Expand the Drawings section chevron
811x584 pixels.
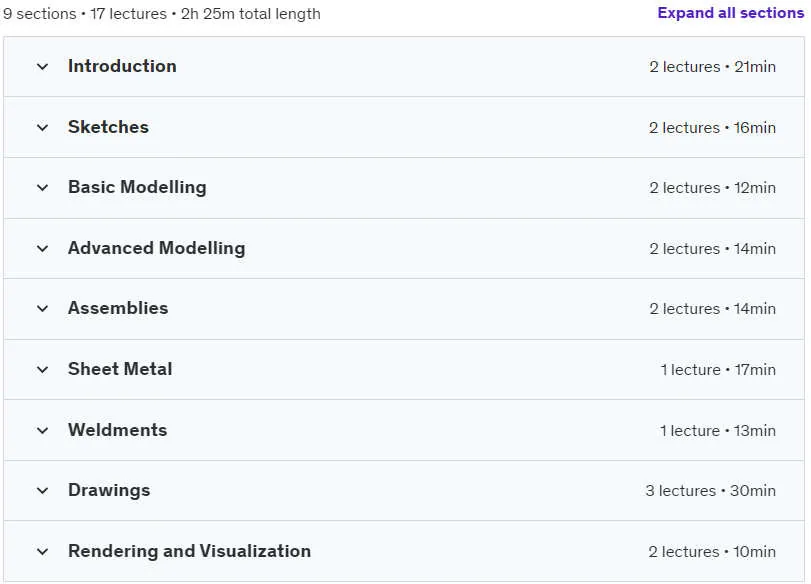click(x=42, y=491)
